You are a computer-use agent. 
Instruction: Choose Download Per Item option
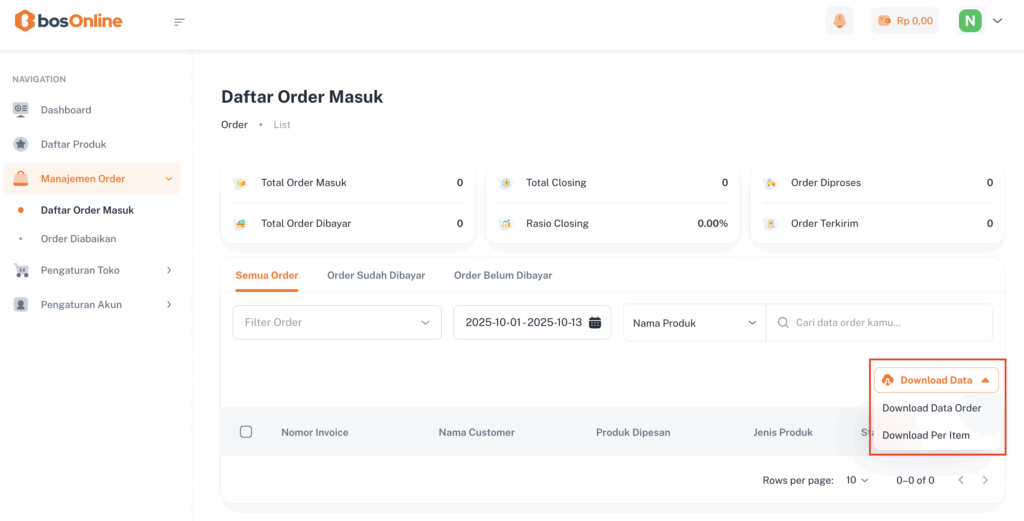coord(926,435)
